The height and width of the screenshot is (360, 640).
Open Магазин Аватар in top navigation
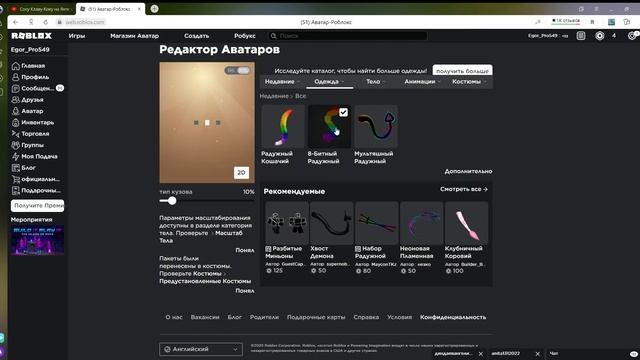(134, 36)
